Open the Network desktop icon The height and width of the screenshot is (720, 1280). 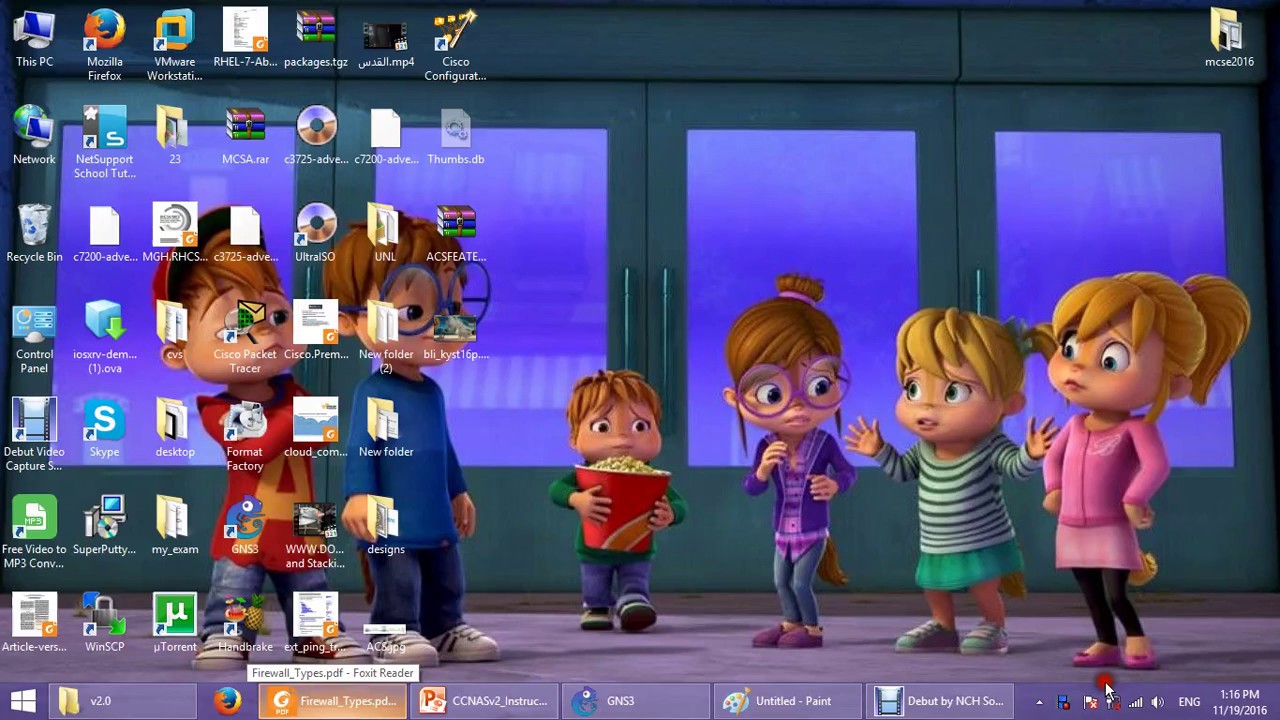pyautogui.click(x=34, y=136)
